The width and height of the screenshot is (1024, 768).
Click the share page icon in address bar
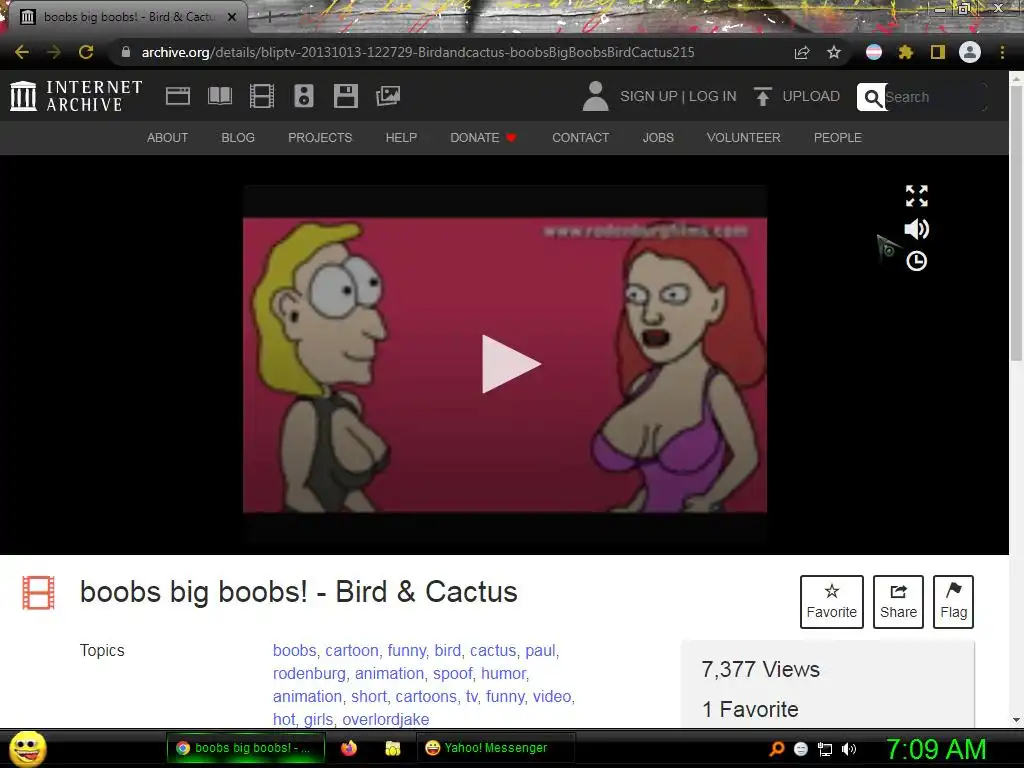click(x=802, y=52)
